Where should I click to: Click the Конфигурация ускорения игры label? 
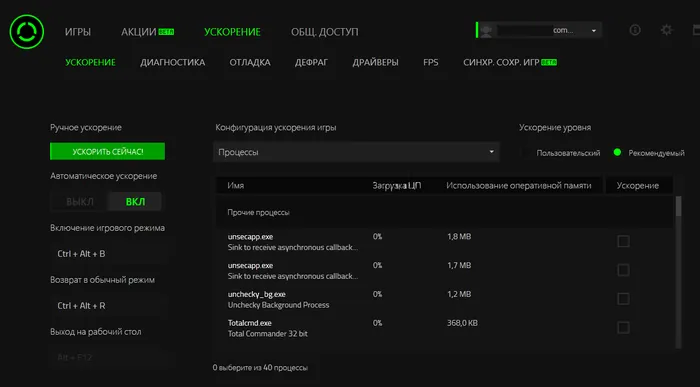tap(276, 128)
